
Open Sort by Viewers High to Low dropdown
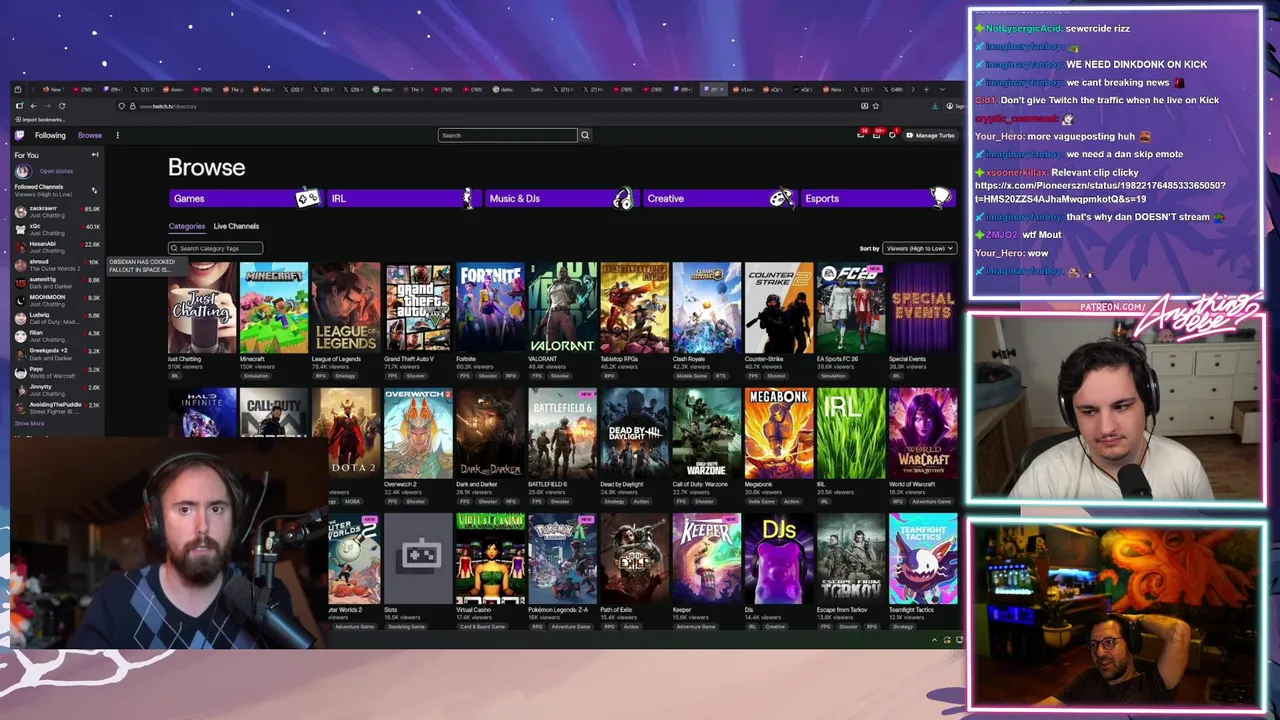pyautogui.click(x=920, y=248)
